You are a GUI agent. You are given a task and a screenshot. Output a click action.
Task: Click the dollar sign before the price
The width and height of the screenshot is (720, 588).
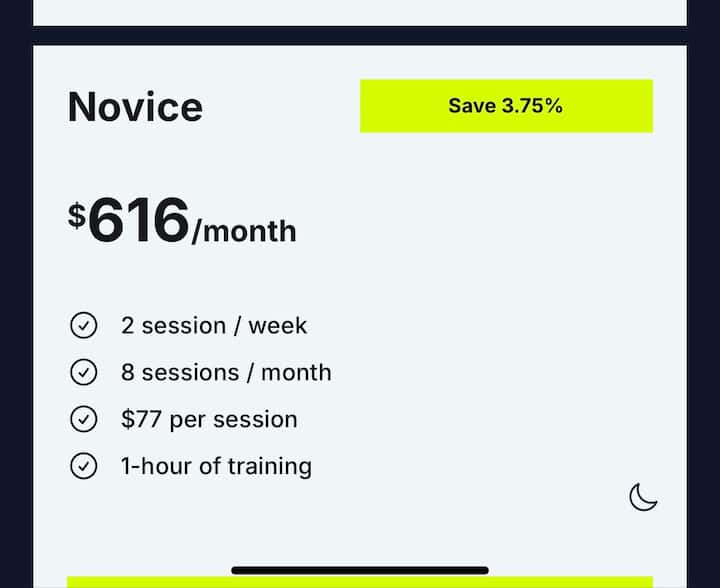tap(77, 215)
